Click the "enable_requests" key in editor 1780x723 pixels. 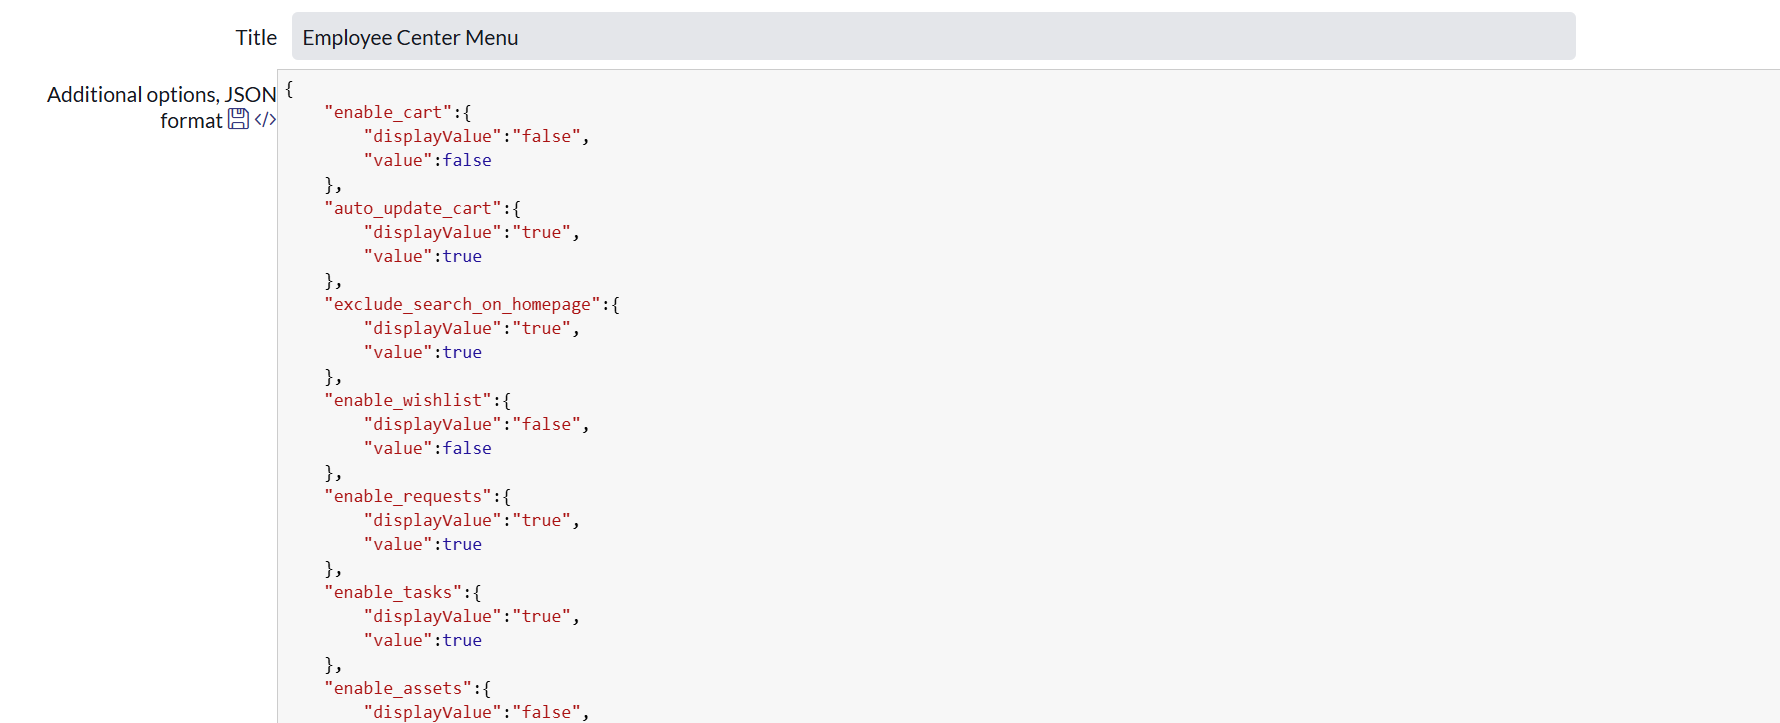[x=408, y=496]
